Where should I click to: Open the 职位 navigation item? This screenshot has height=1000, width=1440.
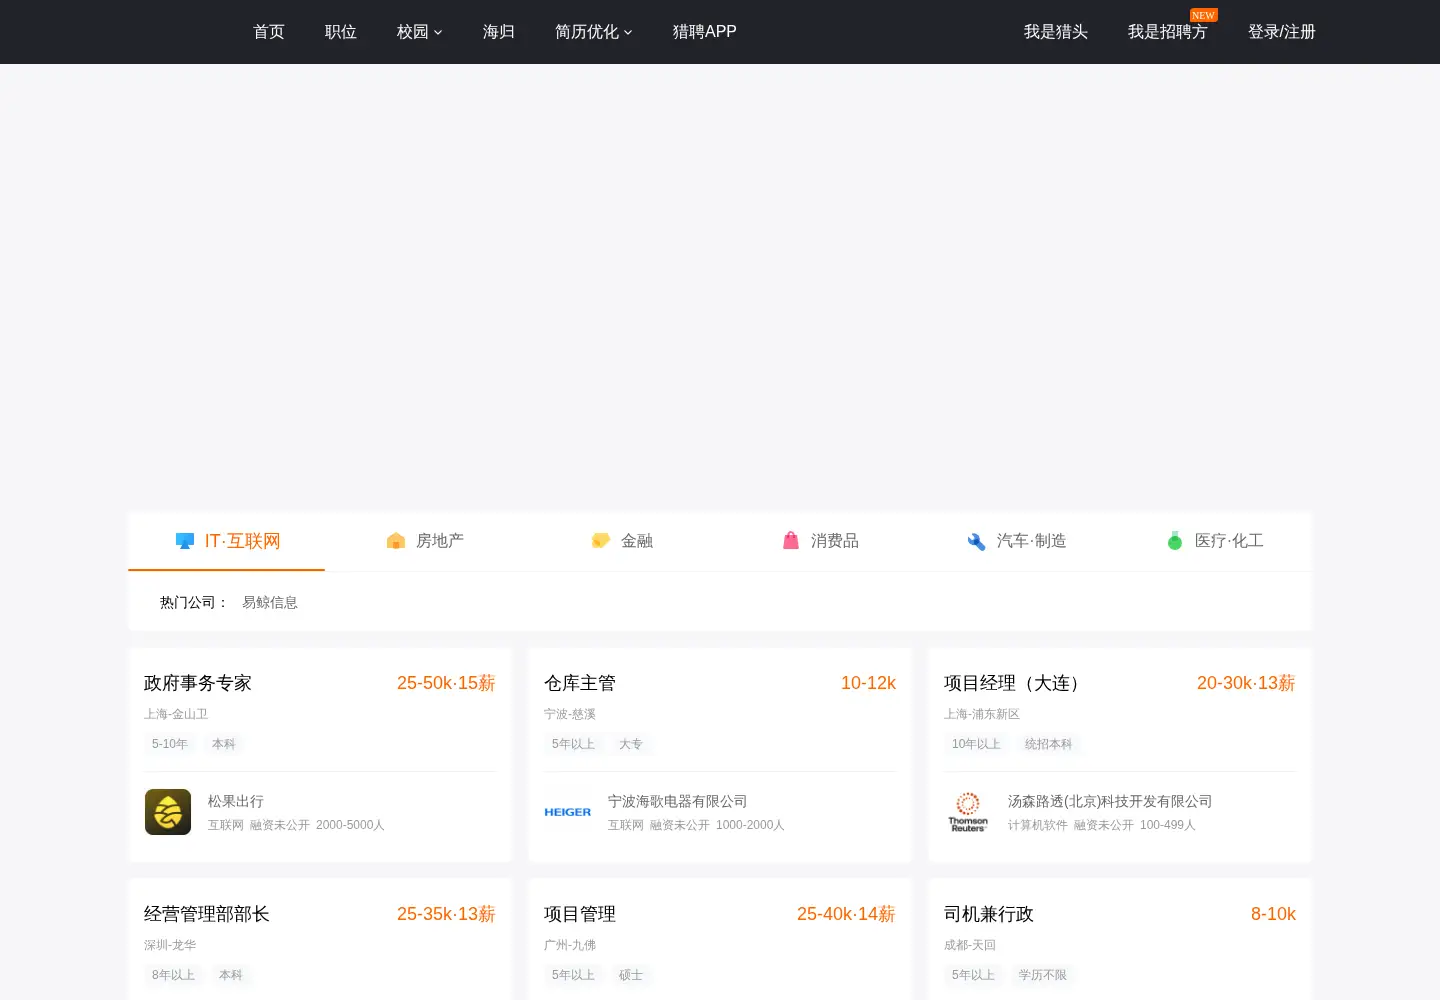pyautogui.click(x=341, y=32)
